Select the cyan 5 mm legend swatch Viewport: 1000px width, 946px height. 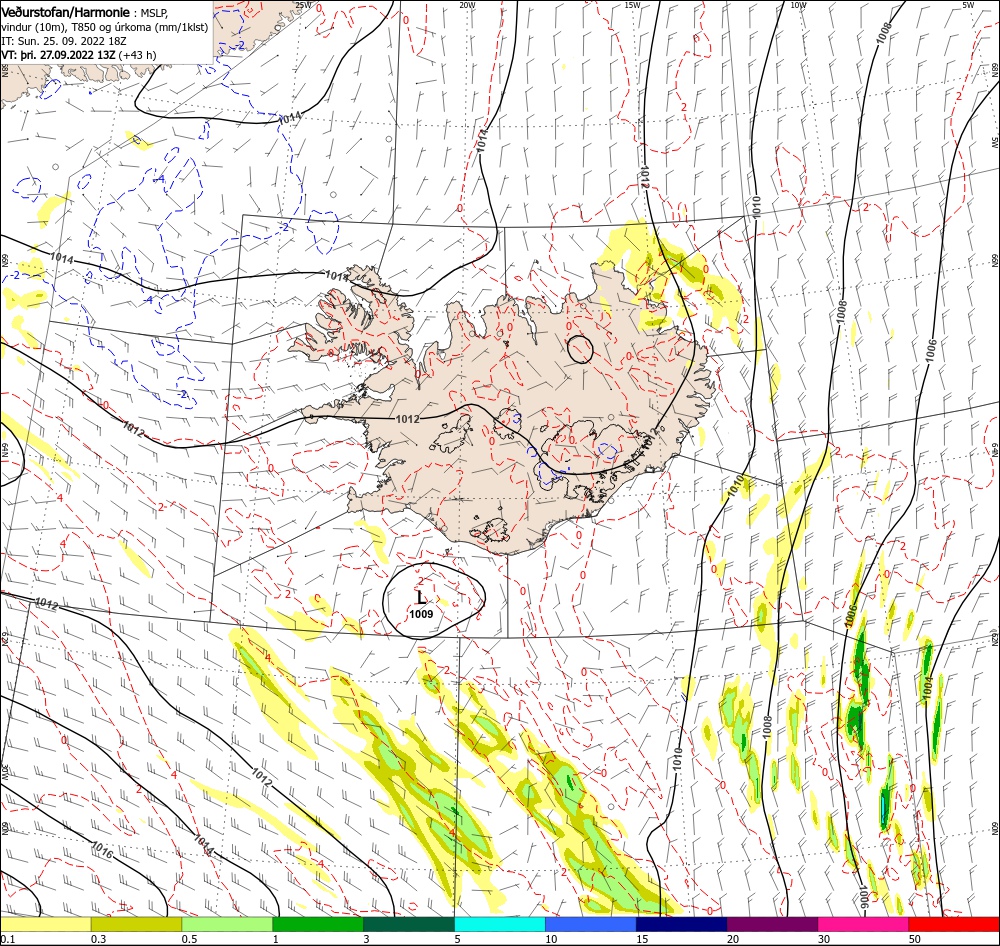[500, 924]
